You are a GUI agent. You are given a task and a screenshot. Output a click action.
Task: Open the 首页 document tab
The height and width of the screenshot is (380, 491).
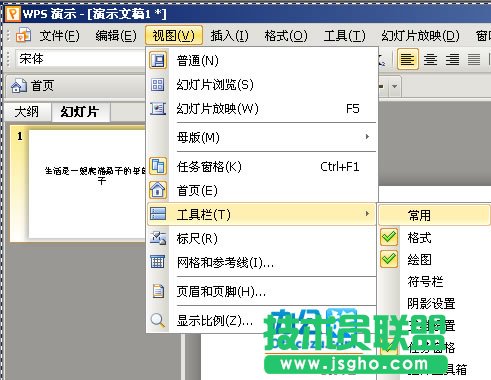[x=75, y=86]
